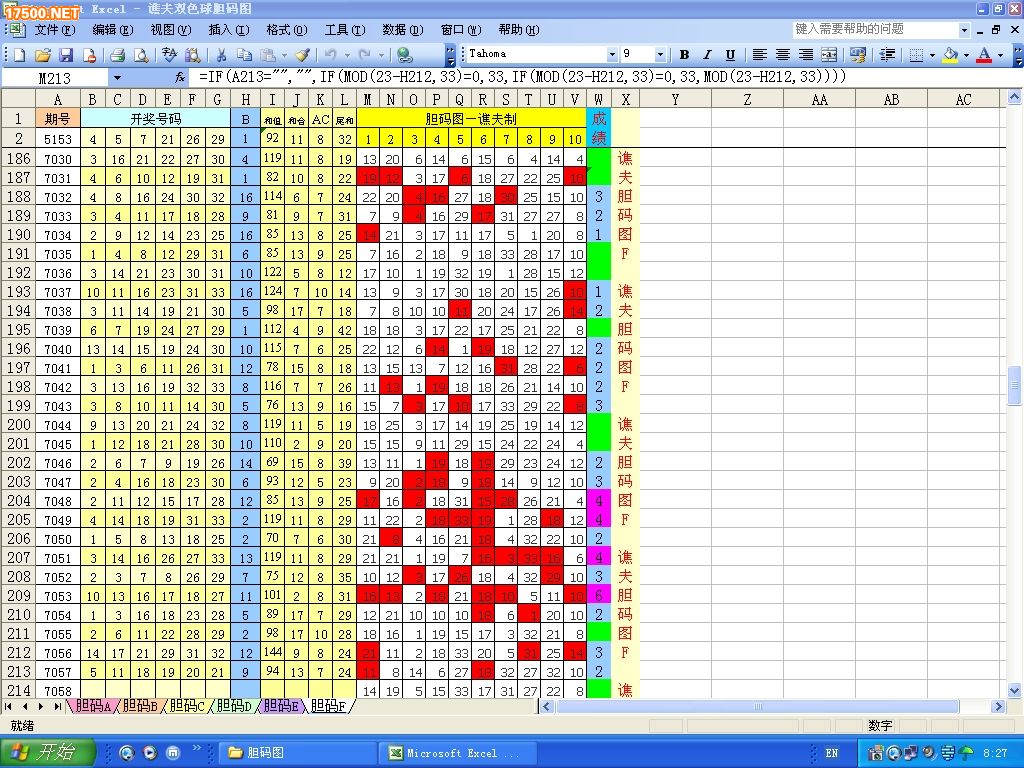Image resolution: width=1024 pixels, height=768 pixels.
Task: Align text left
Action: point(759,55)
